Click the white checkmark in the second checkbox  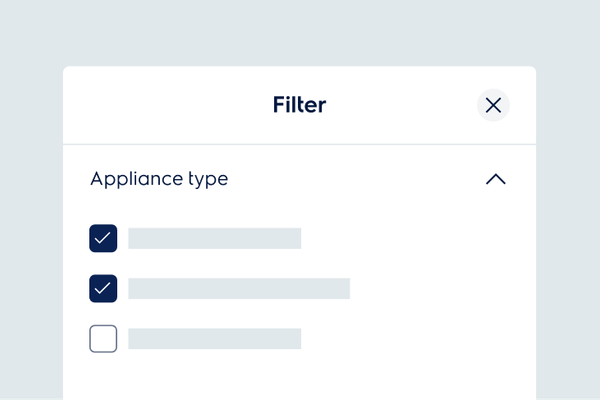103,289
